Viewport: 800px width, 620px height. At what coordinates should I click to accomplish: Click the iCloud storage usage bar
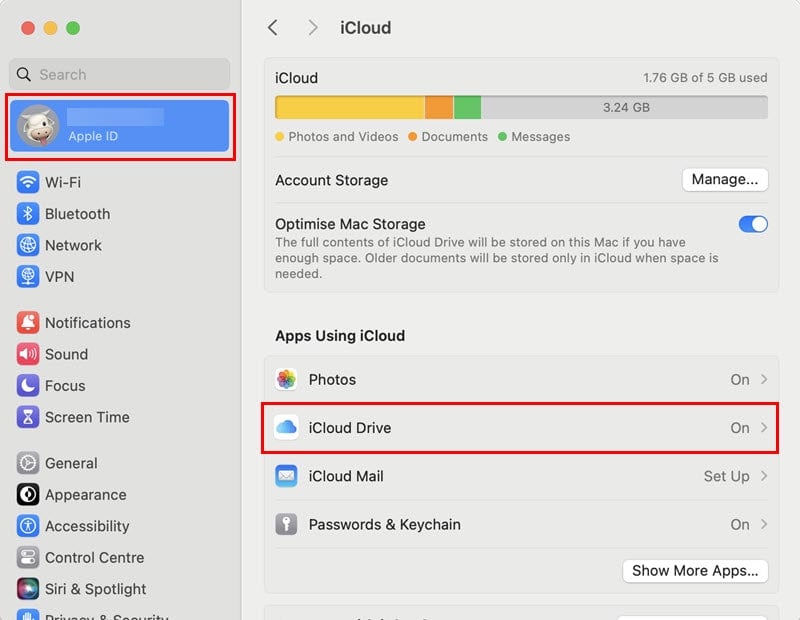521,107
